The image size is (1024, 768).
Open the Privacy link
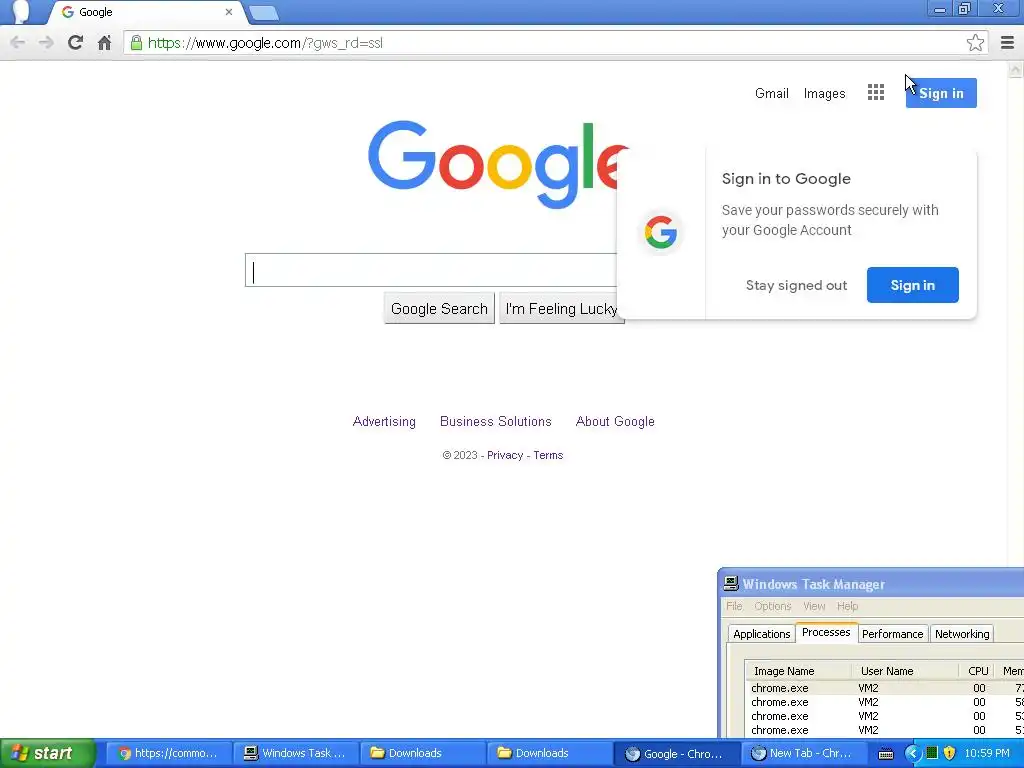505,455
